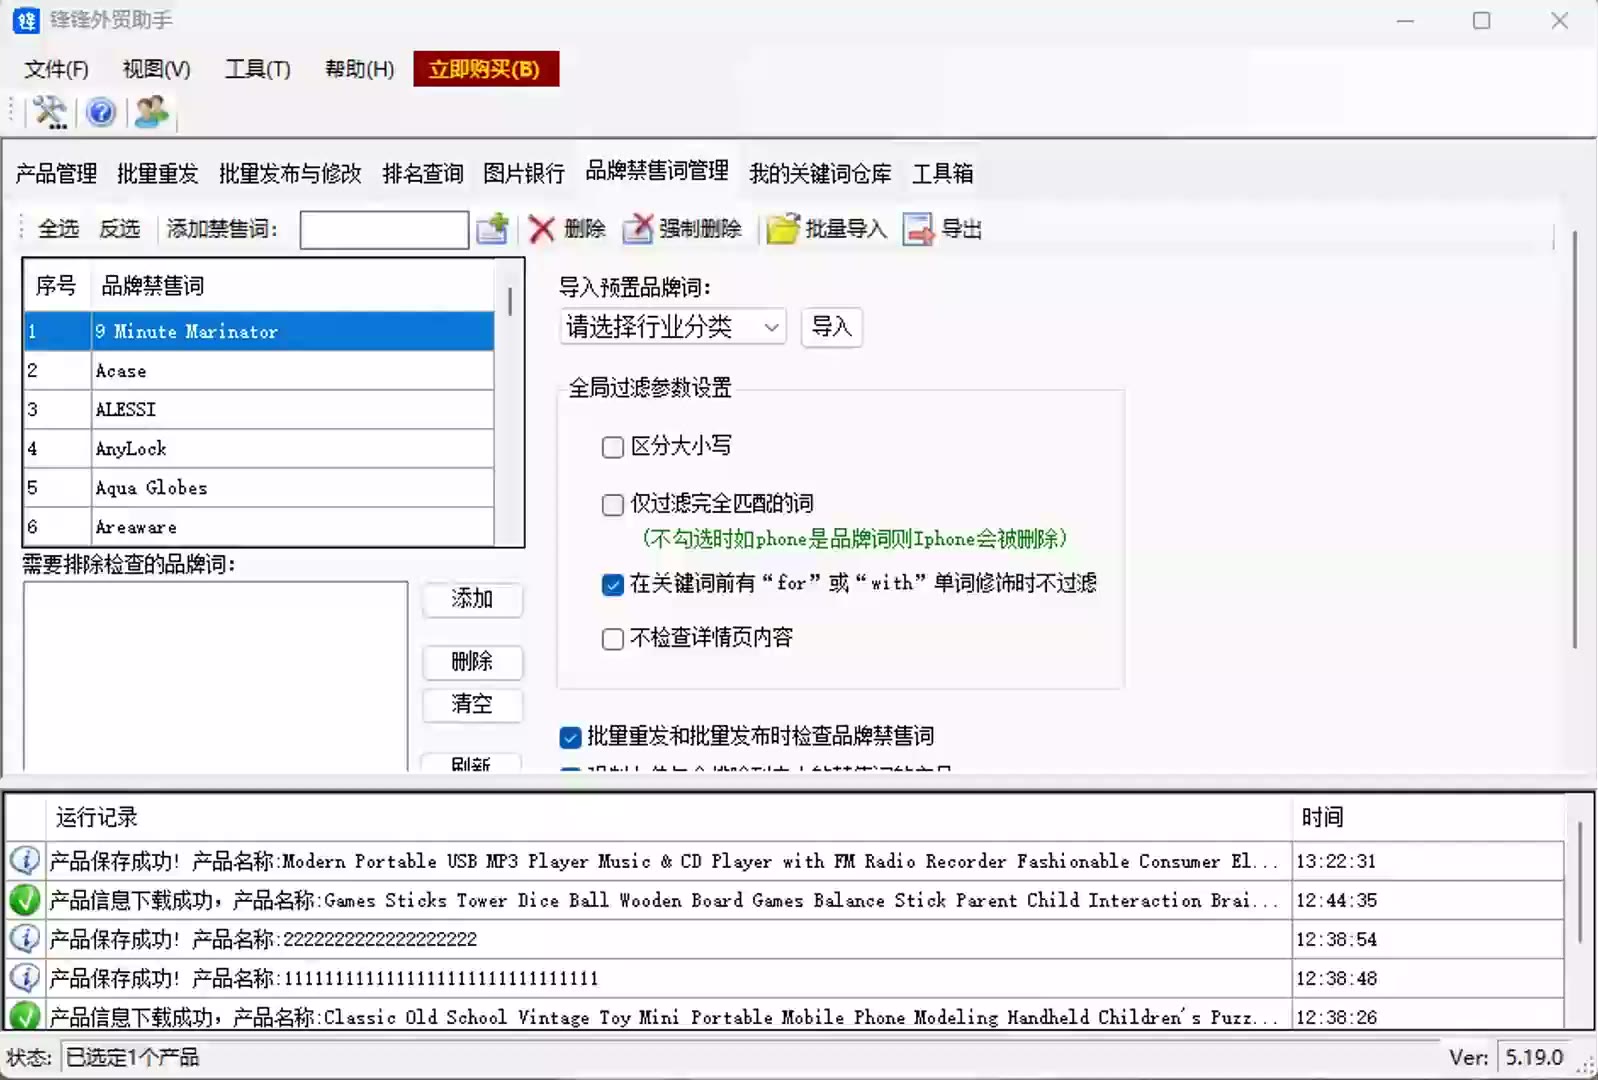Screen dimensions: 1598x1080
Task: Click the 导出 export icon
Action: pyautogui.click(x=918, y=229)
